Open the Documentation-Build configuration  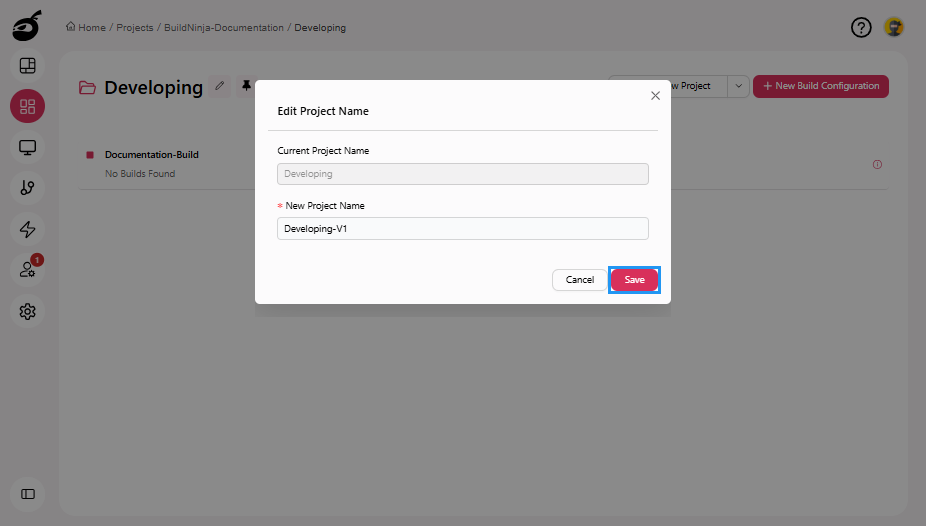[x=152, y=155]
